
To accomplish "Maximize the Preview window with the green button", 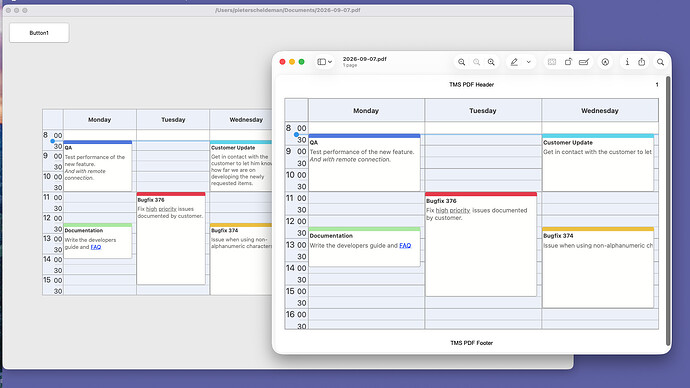I will [x=301, y=62].
